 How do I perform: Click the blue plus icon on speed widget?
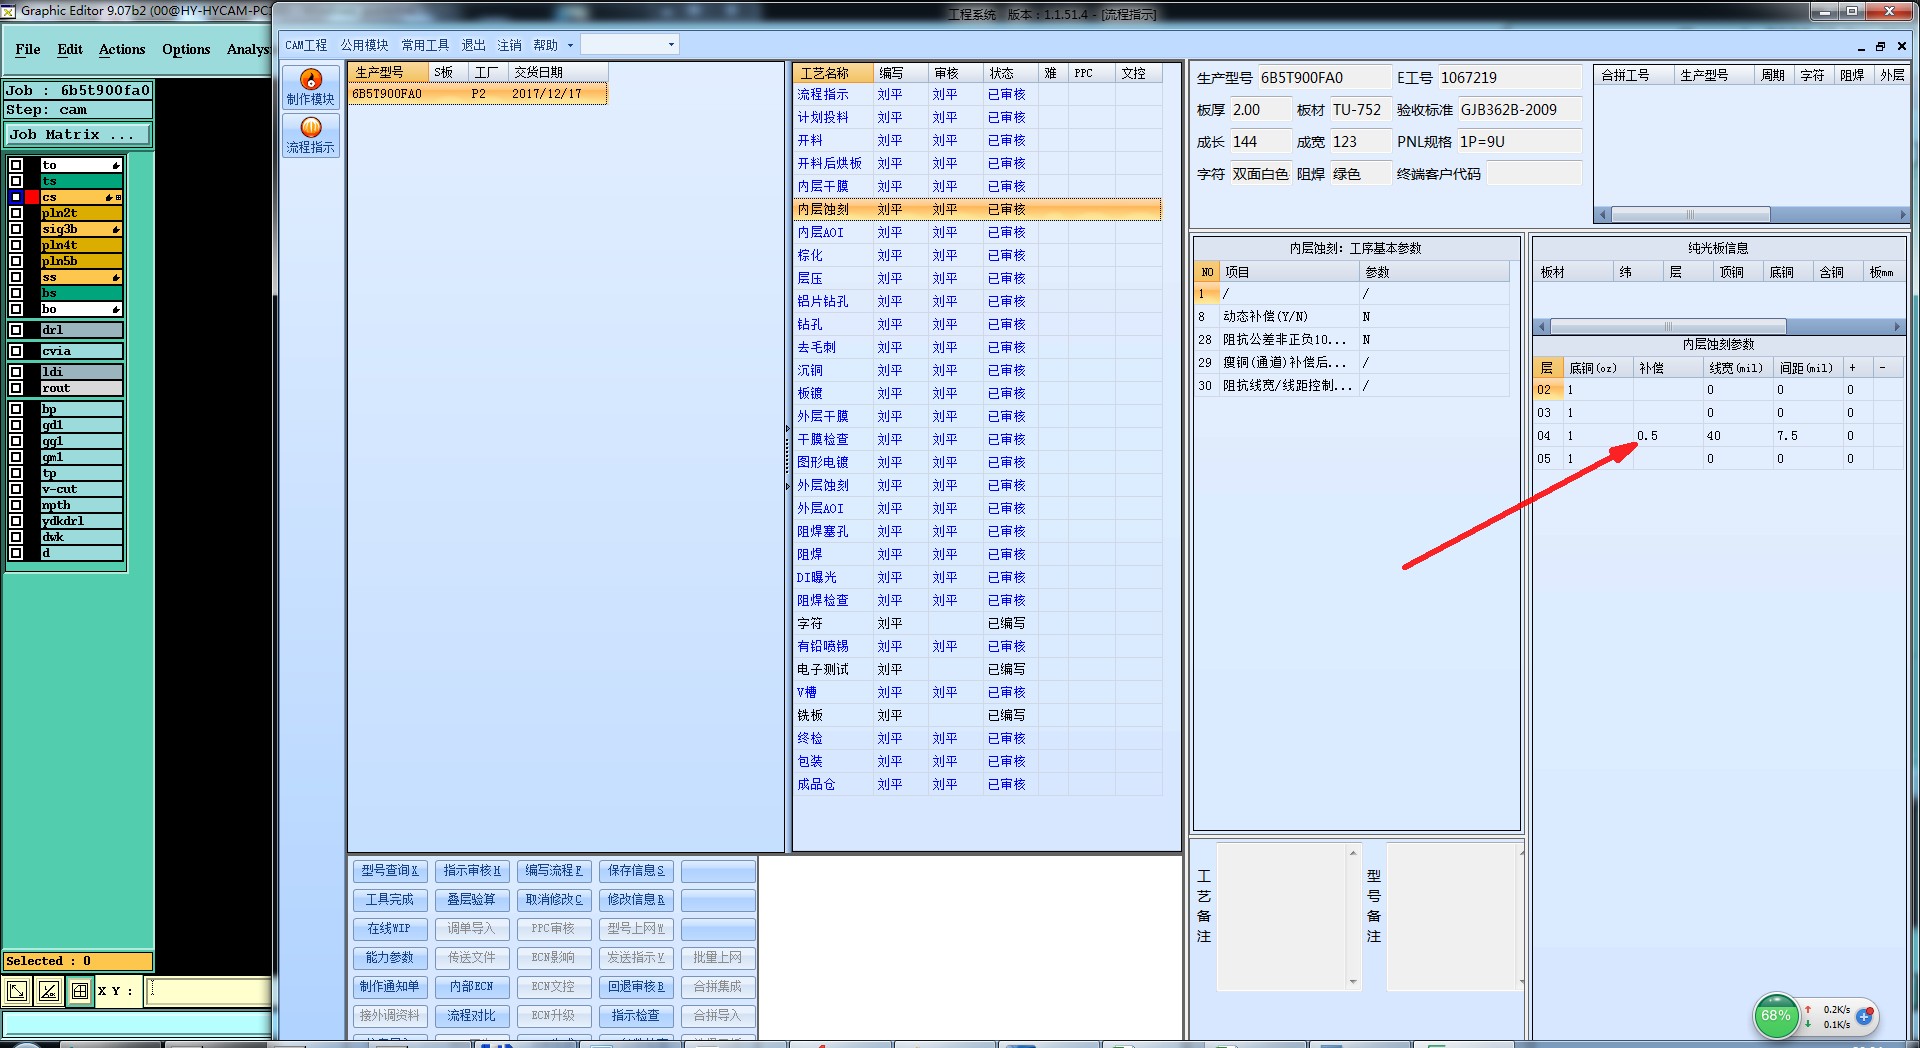1865,1015
